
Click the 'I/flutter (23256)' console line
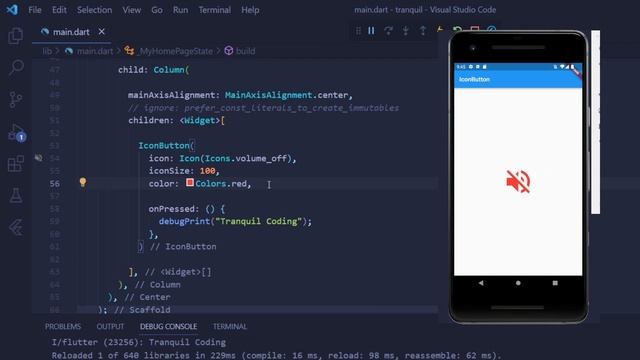(x=139, y=342)
